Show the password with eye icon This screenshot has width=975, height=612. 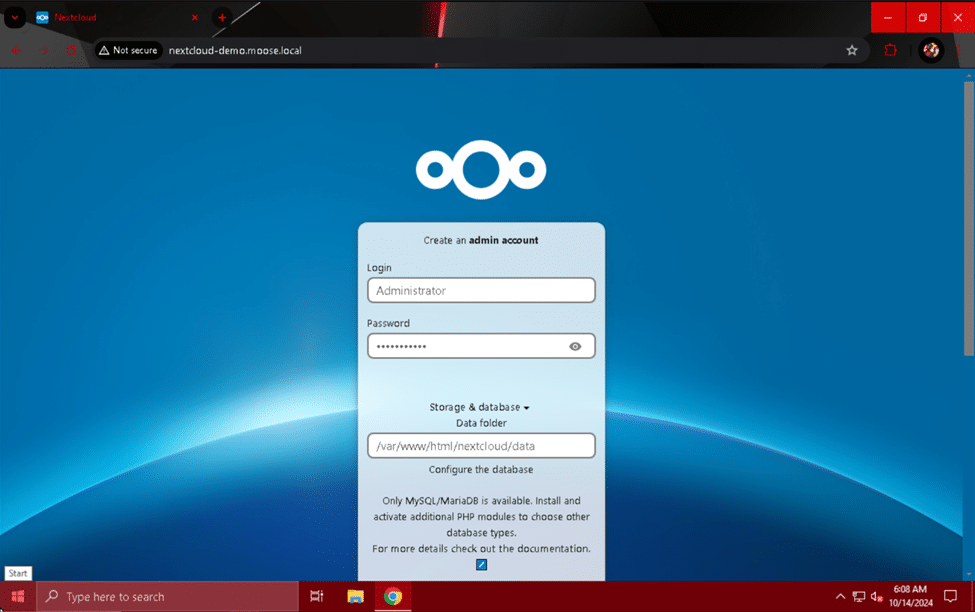[x=575, y=346]
